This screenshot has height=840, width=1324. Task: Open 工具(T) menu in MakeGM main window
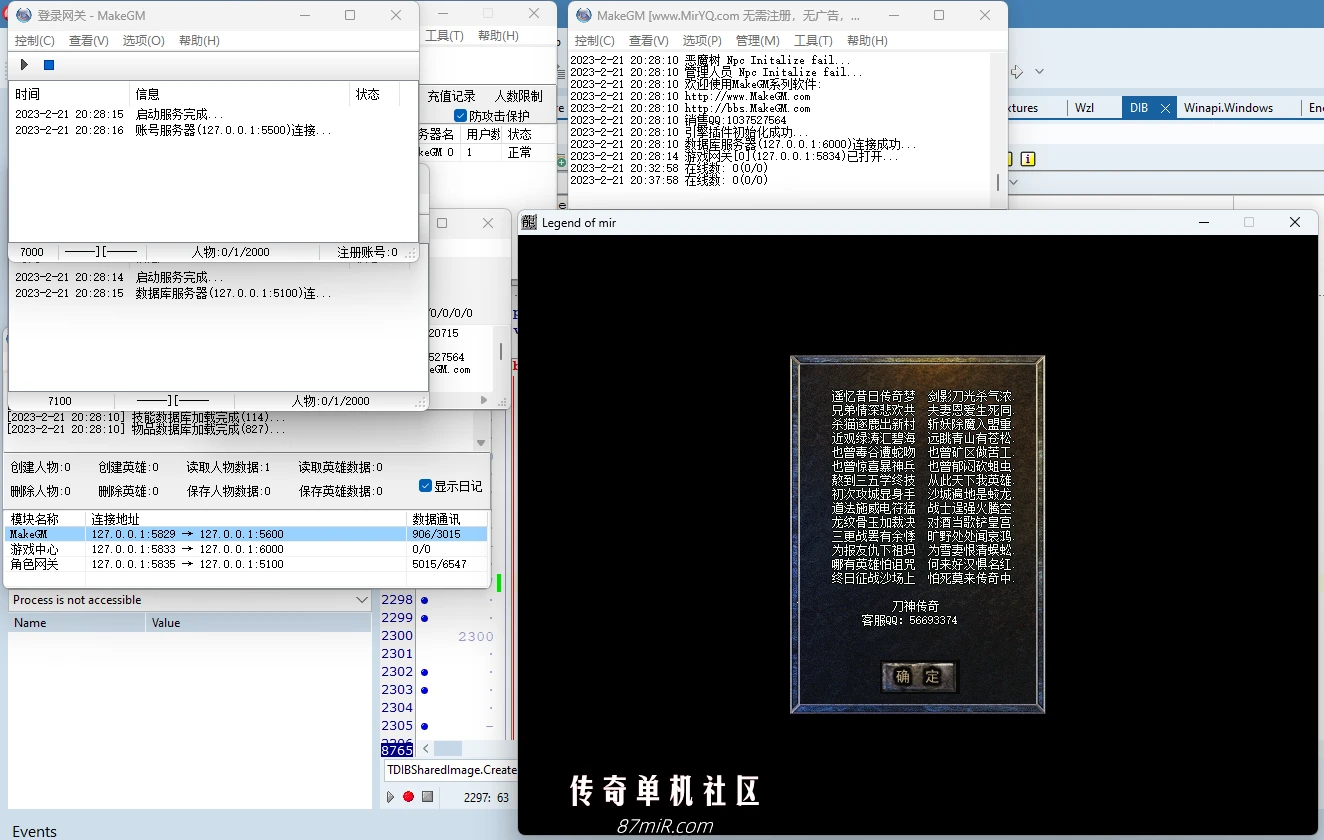click(x=813, y=41)
